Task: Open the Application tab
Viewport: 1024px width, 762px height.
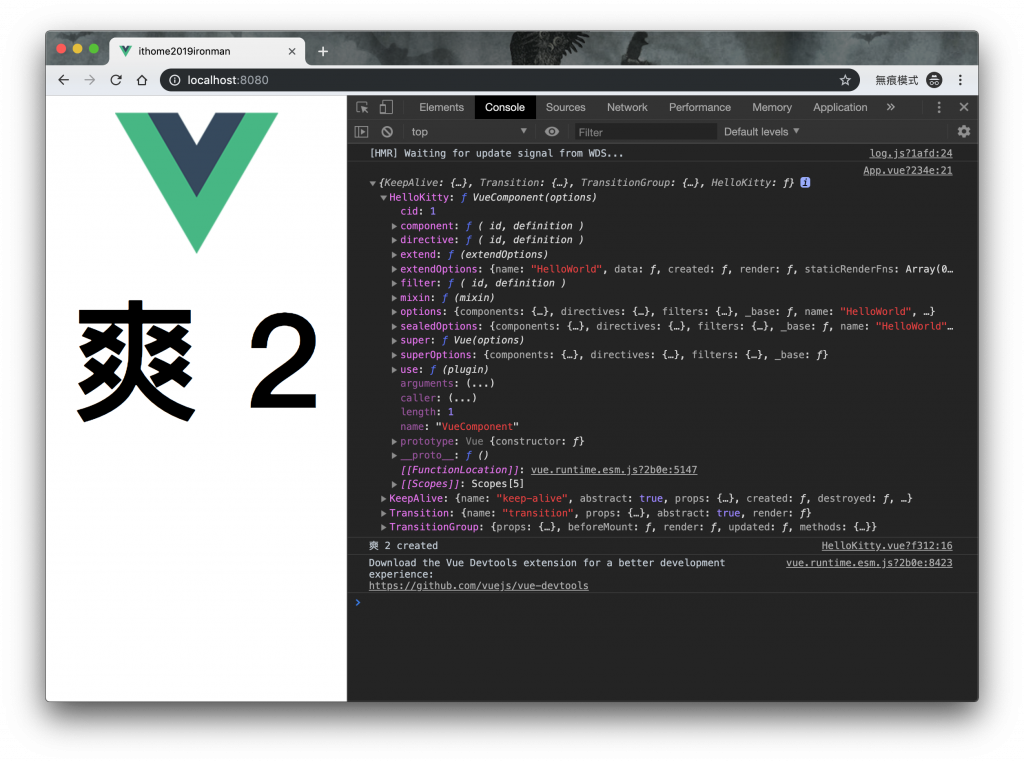Action: point(840,107)
